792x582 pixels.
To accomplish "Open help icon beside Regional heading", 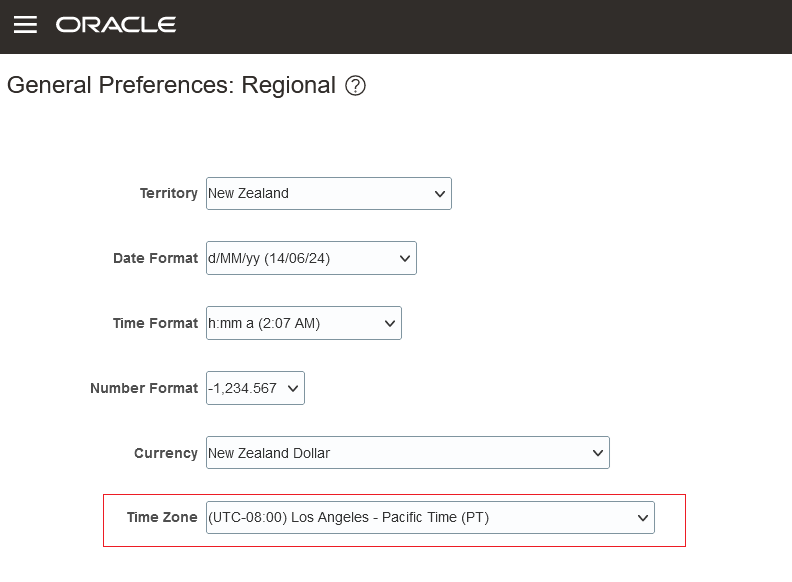I will click(x=355, y=85).
